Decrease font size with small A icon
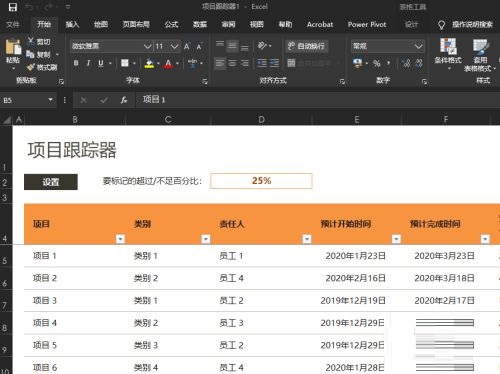This screenshot has height=374, width=500. [x=199, y=46]
